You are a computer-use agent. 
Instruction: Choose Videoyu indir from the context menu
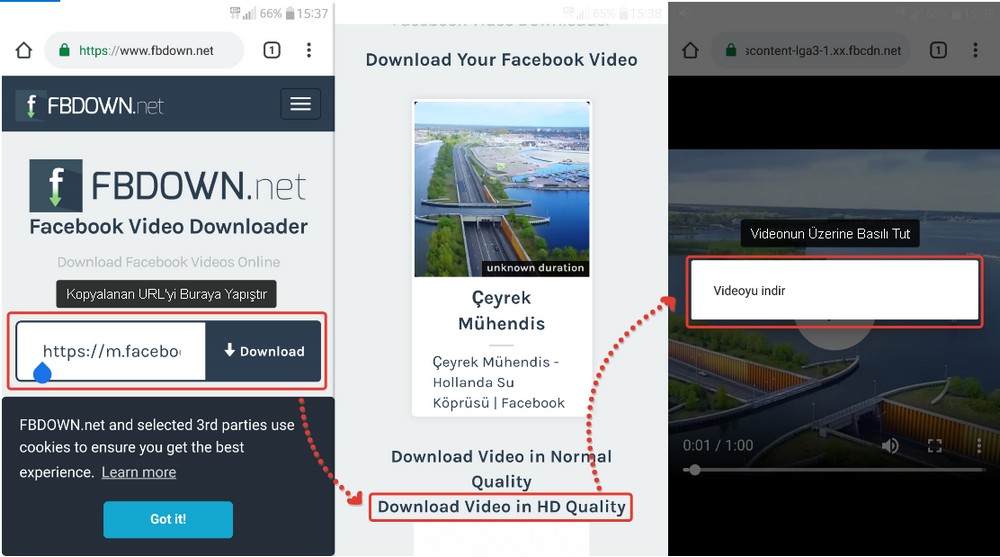click(749, 291)
